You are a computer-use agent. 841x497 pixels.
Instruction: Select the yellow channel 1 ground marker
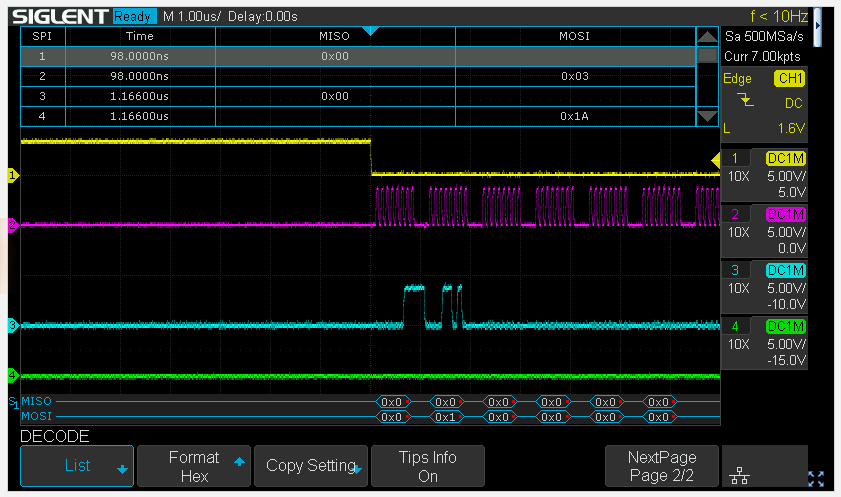click(12, 175)
